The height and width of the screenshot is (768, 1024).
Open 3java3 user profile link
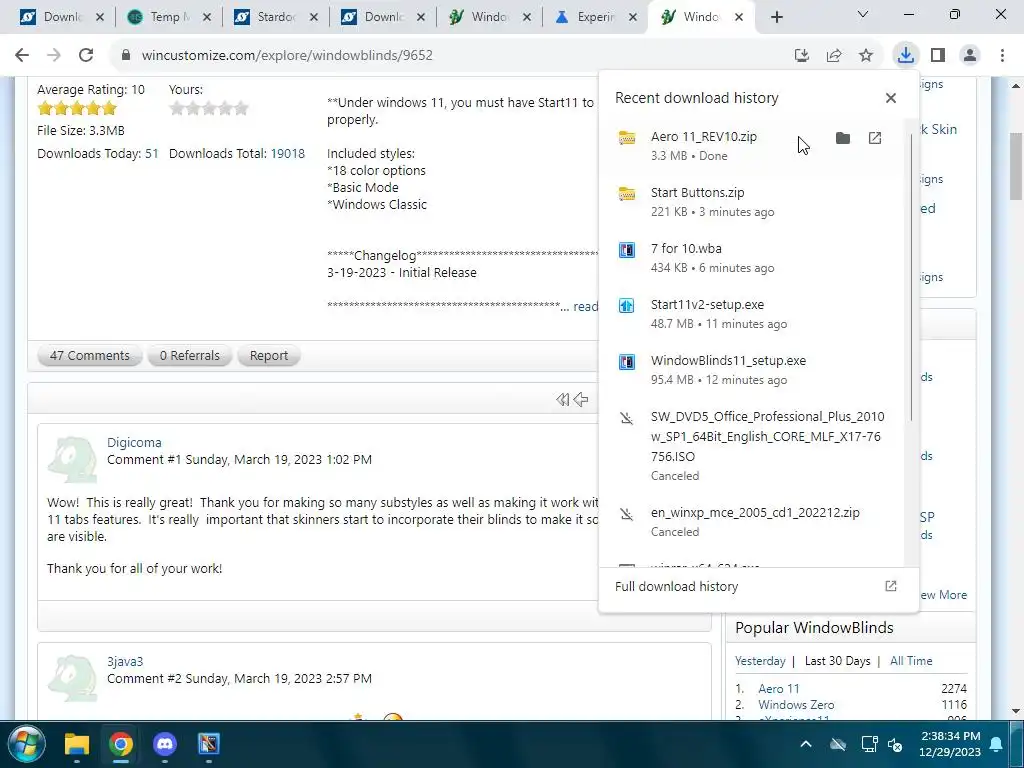click(x=125, y=662)
